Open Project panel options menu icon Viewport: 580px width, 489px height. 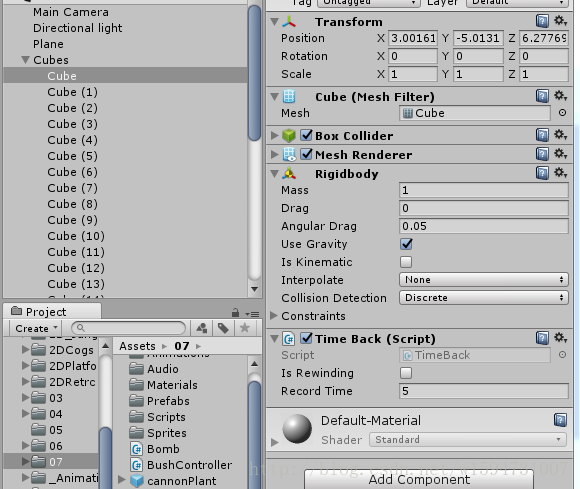click(252, 314)
